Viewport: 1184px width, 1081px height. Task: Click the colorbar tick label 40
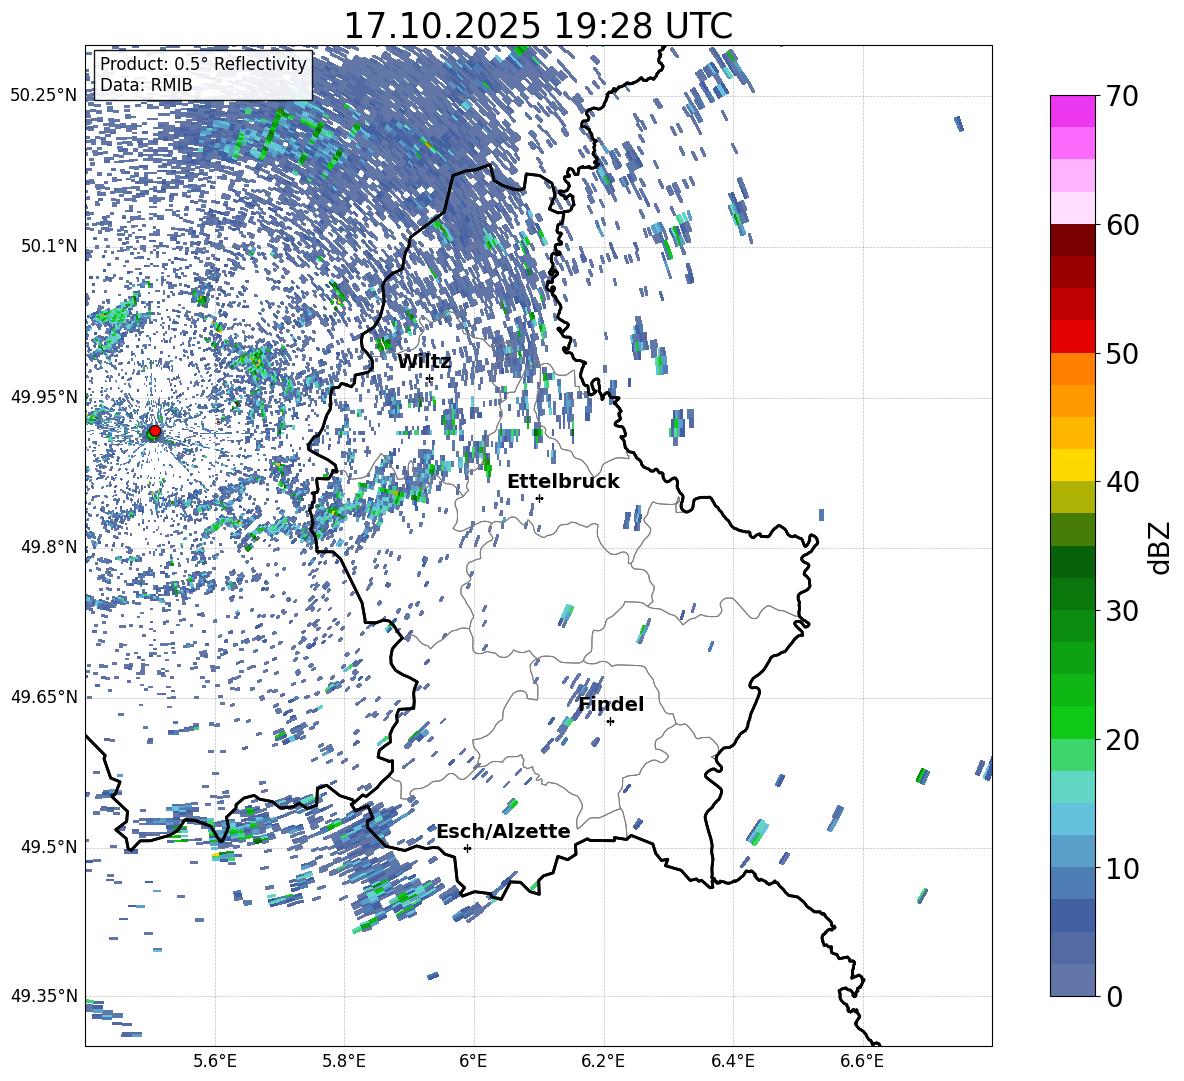pyautogui.click(x=1122, y=482)
